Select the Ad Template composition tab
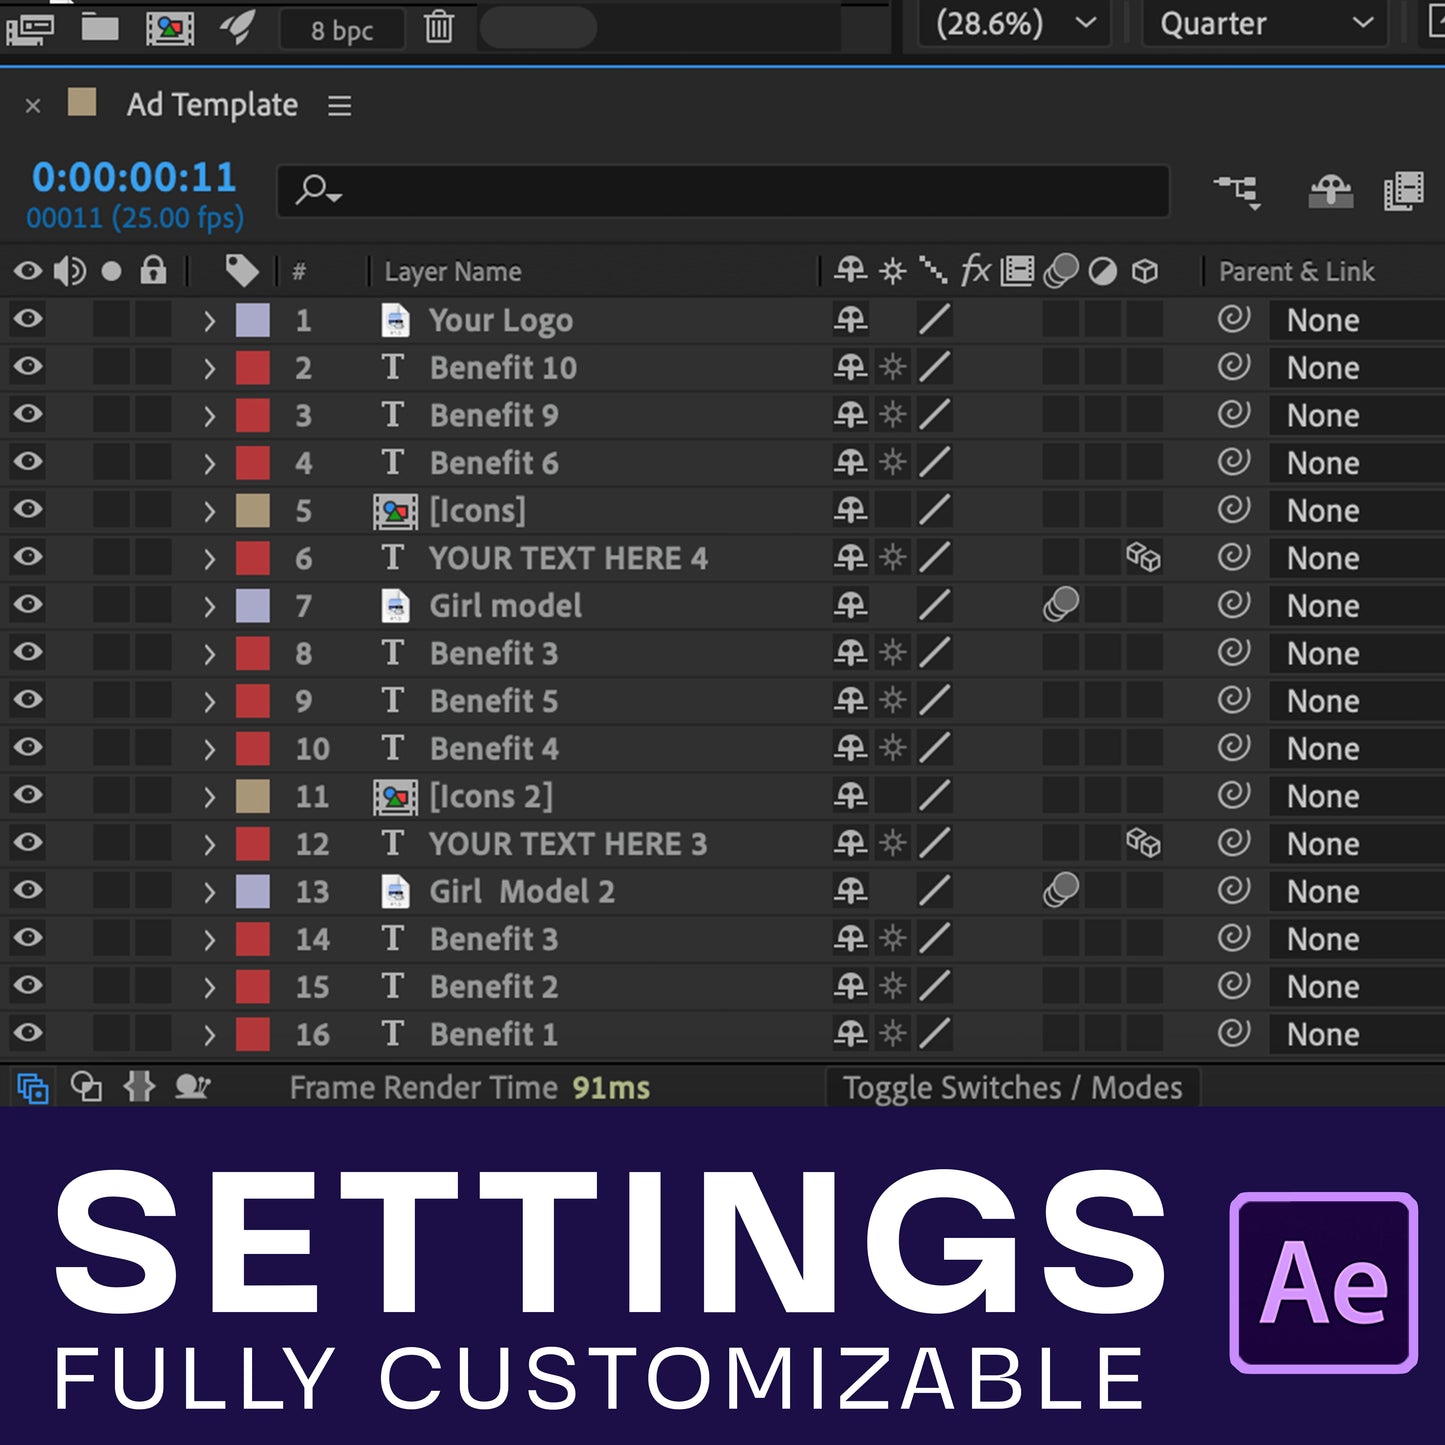Image resolution: width=1445 pixels, height=1445 pixels. tap(211, 105)
